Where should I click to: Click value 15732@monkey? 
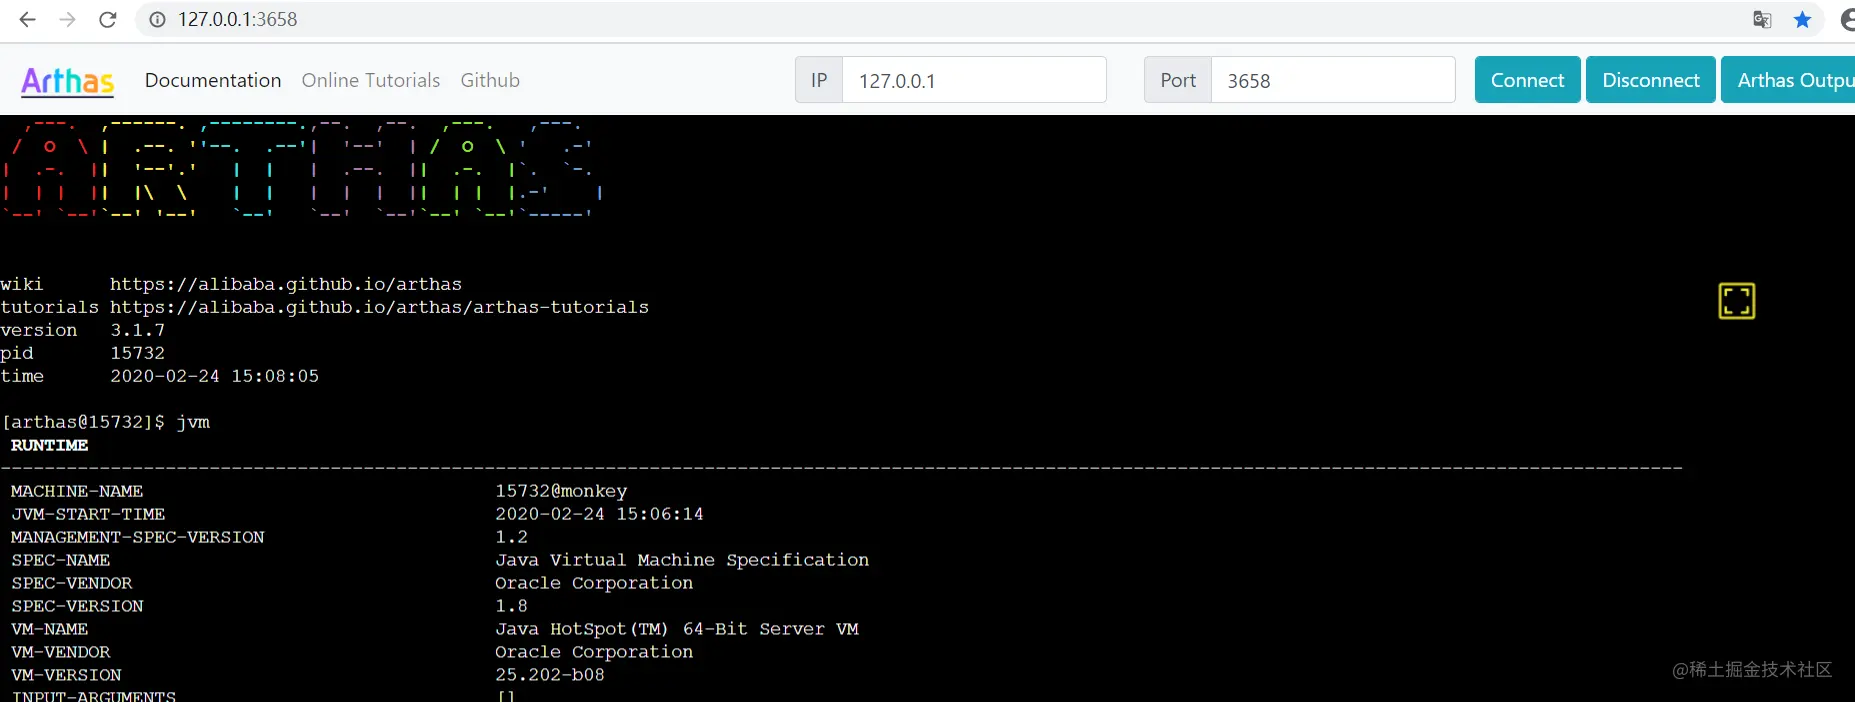pos(561,491)
